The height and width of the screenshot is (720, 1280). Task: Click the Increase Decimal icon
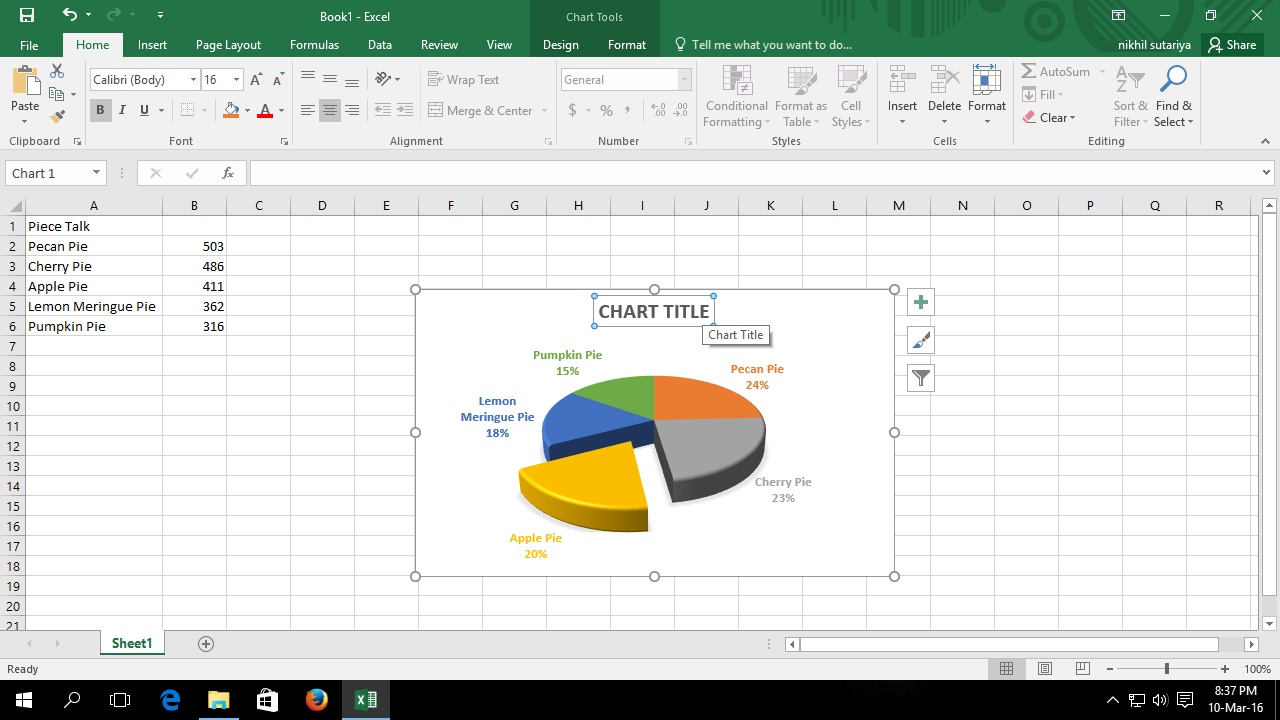(x=658, y=110)
